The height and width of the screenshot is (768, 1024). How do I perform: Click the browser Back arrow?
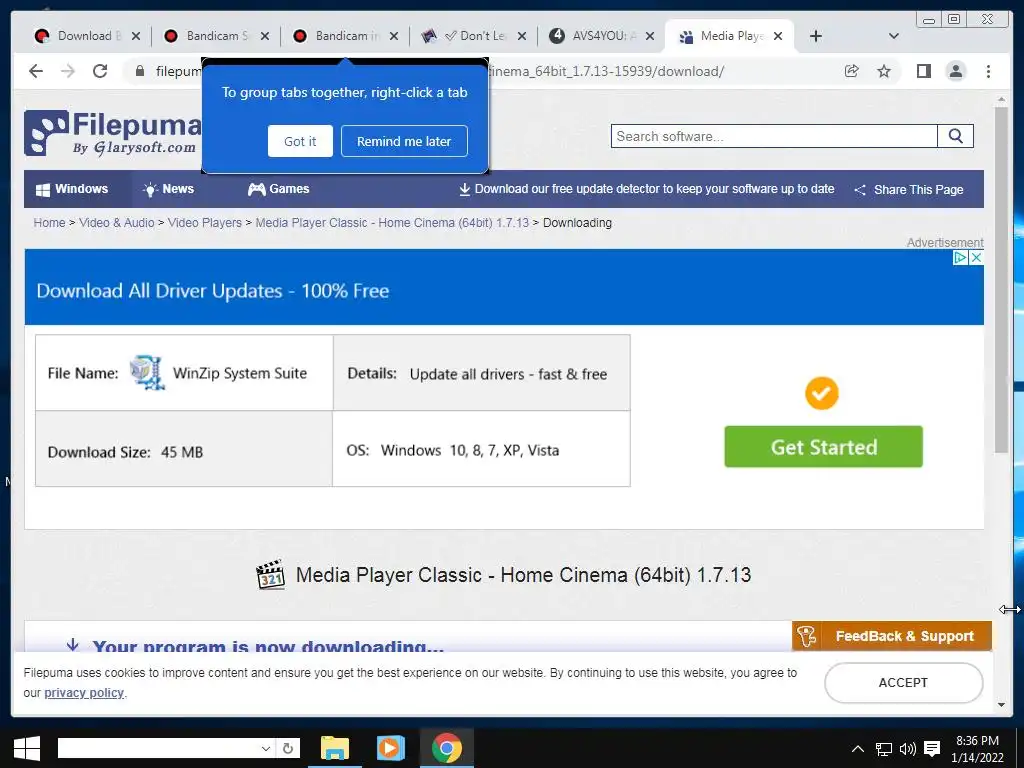click(x=36, y=71)
